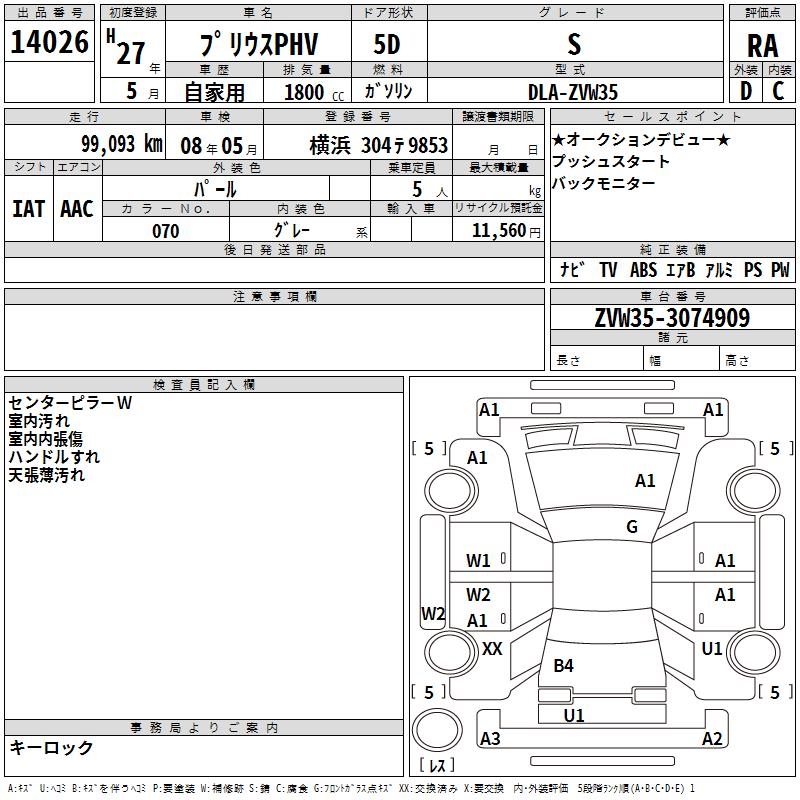
Task: Click inspector note ハンドルすれ
Action: [x=54, y=457]
